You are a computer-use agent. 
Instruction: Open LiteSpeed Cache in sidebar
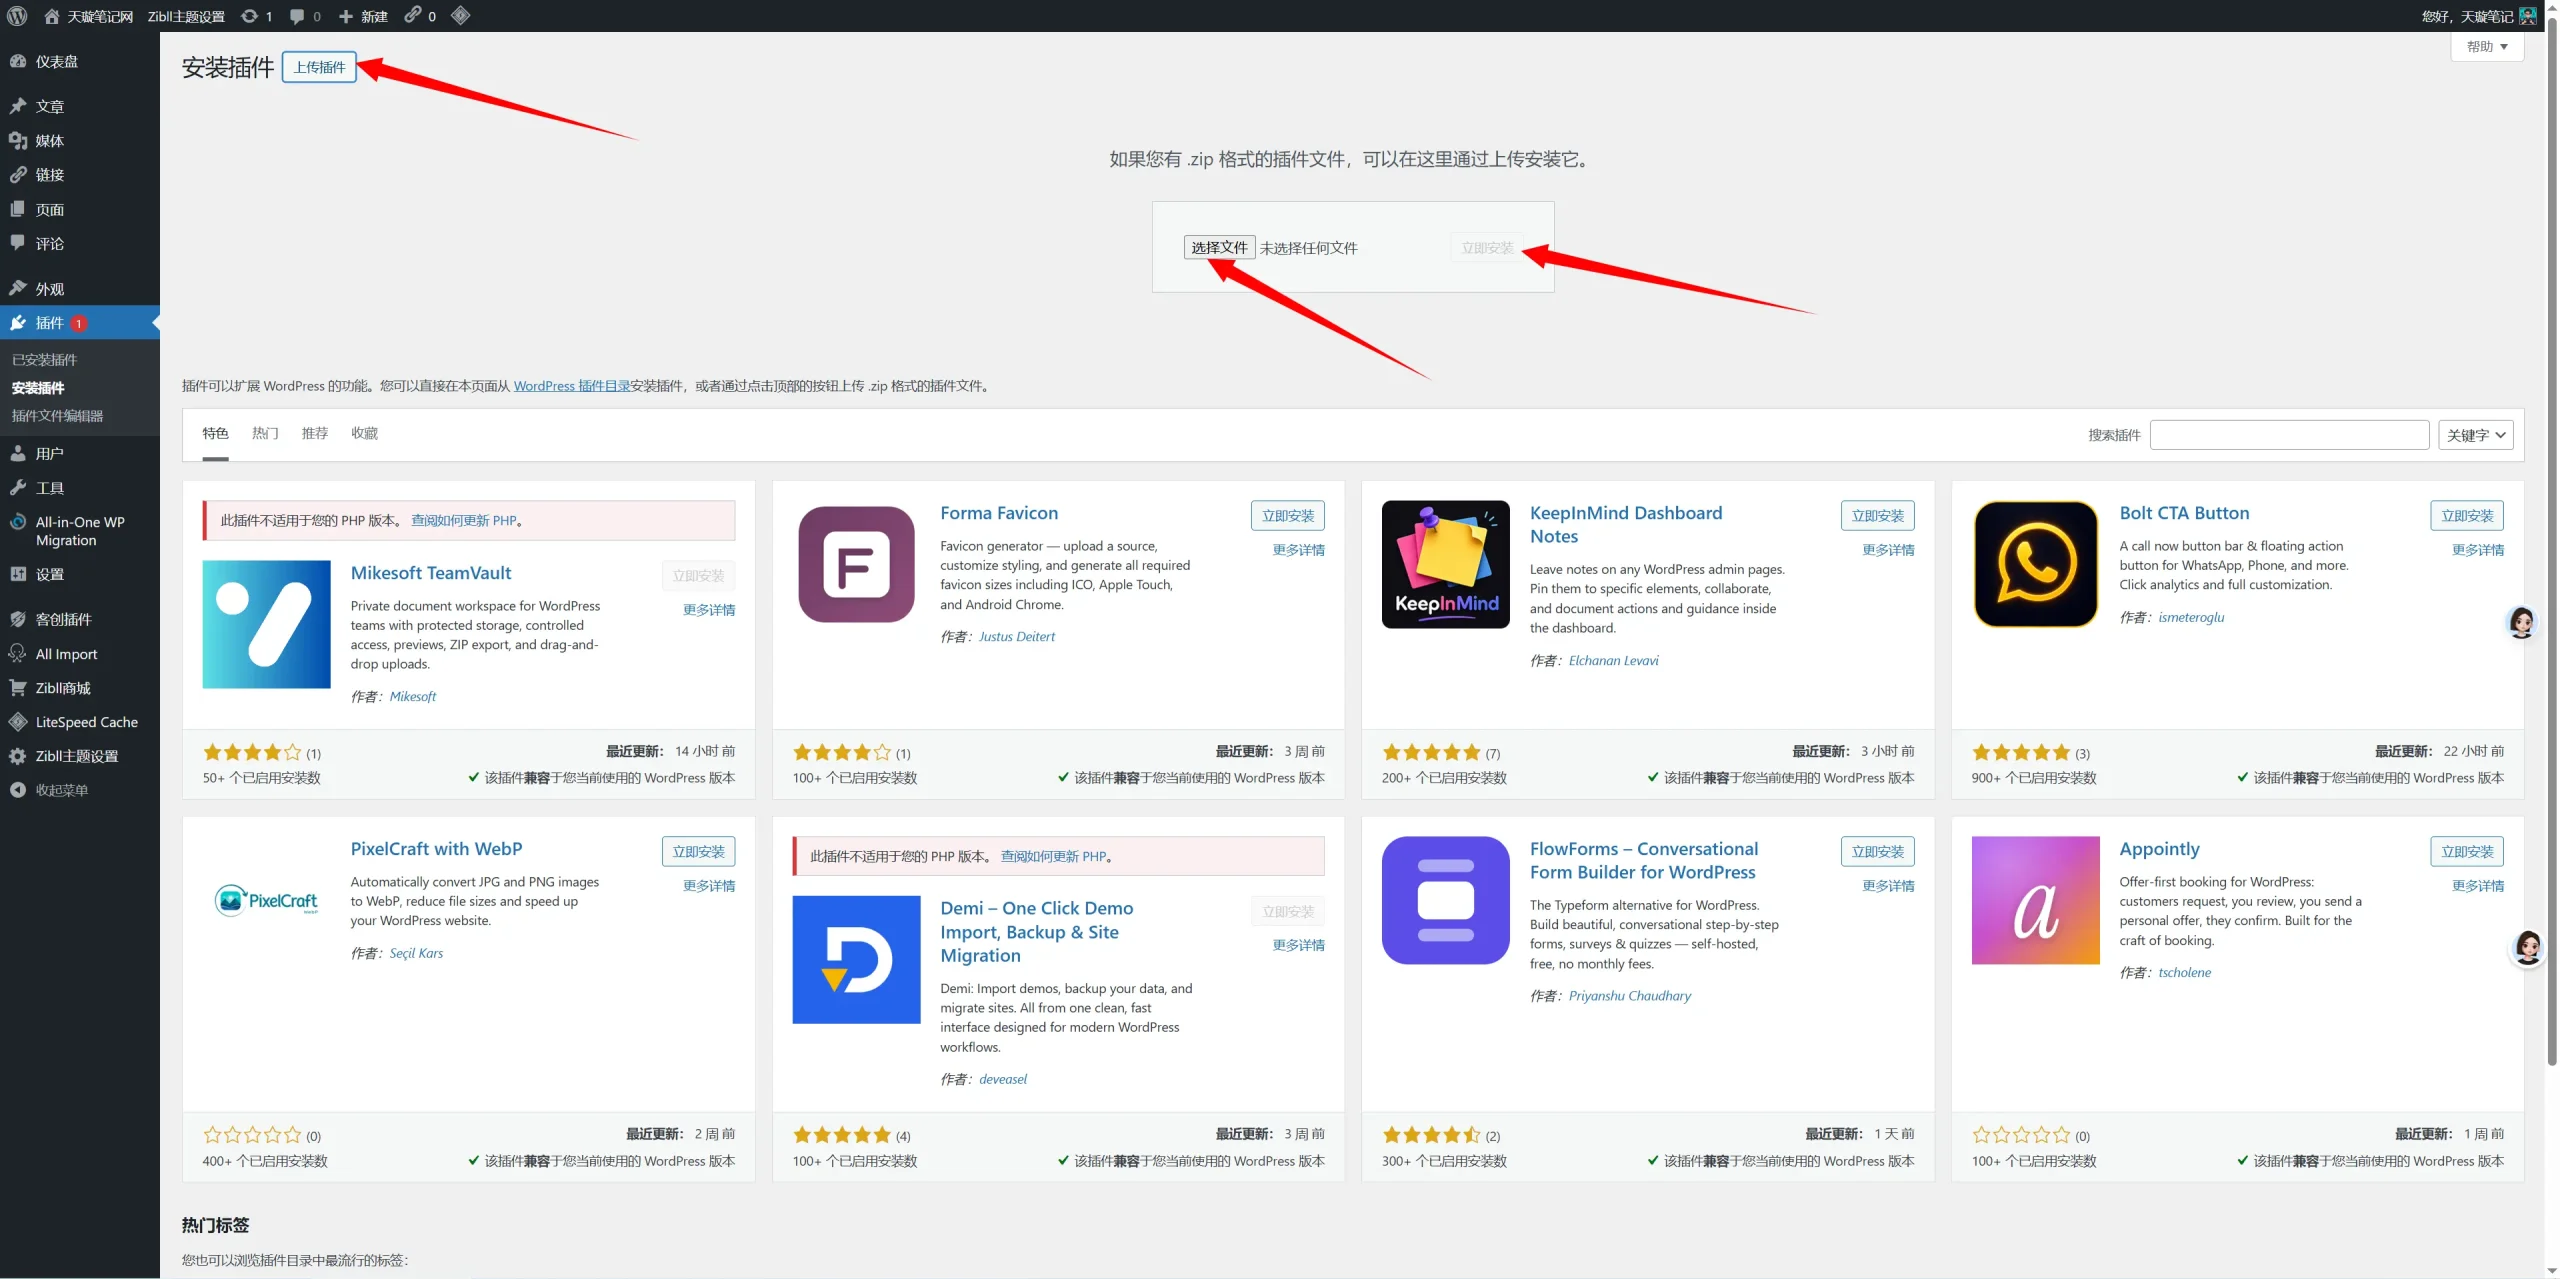[x=80, y=722]
